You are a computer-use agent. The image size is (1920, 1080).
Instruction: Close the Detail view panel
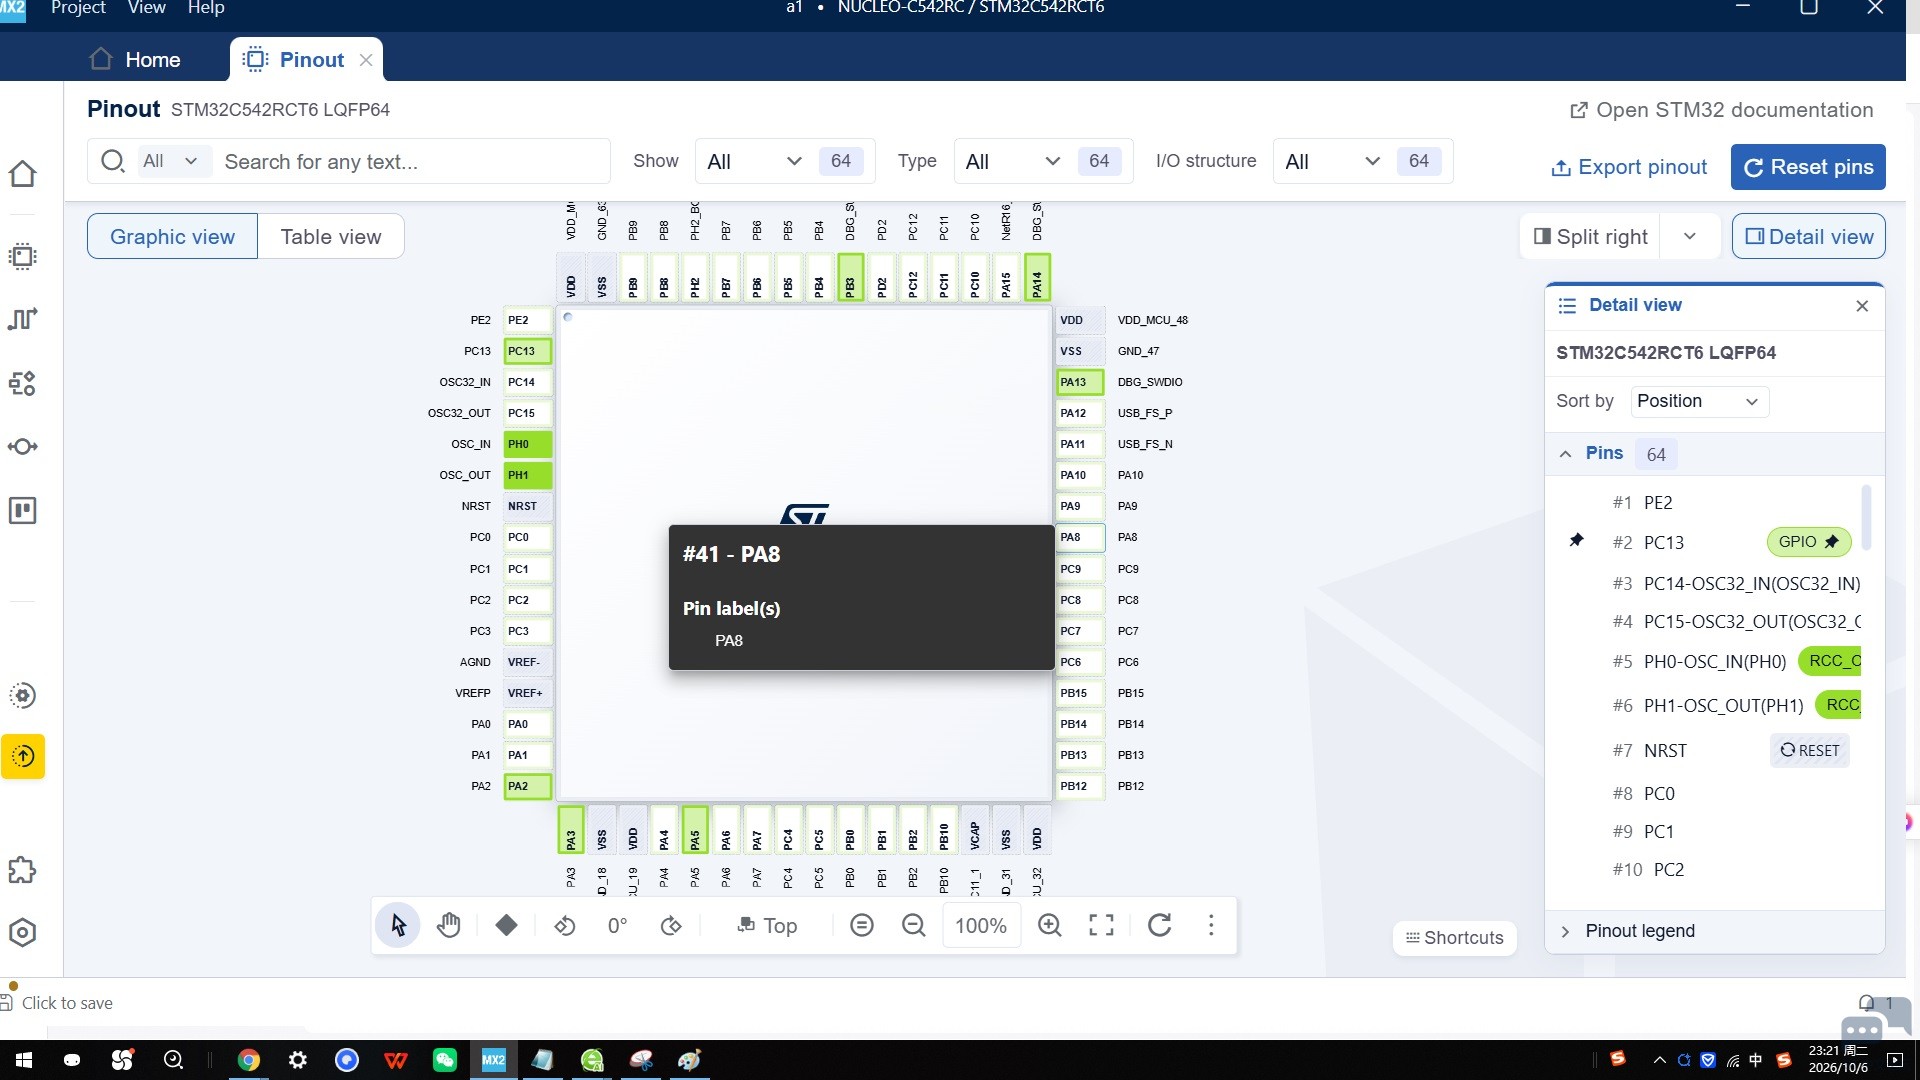(x=1862, y=306)
